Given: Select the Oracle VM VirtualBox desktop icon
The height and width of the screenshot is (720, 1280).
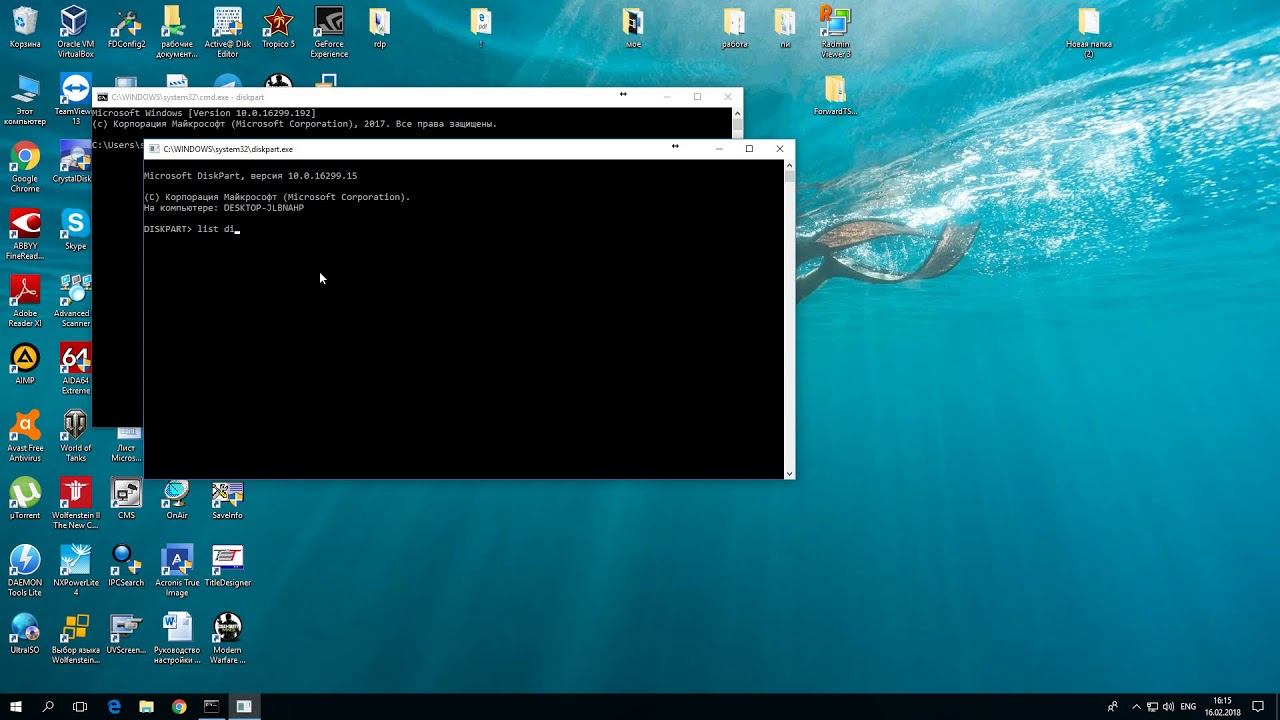Looking at the screenshot, I should point(75,32).
